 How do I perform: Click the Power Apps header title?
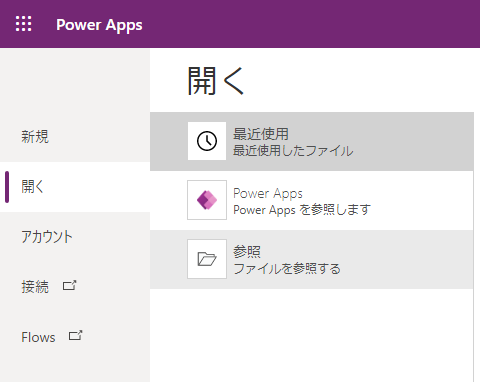99,25
